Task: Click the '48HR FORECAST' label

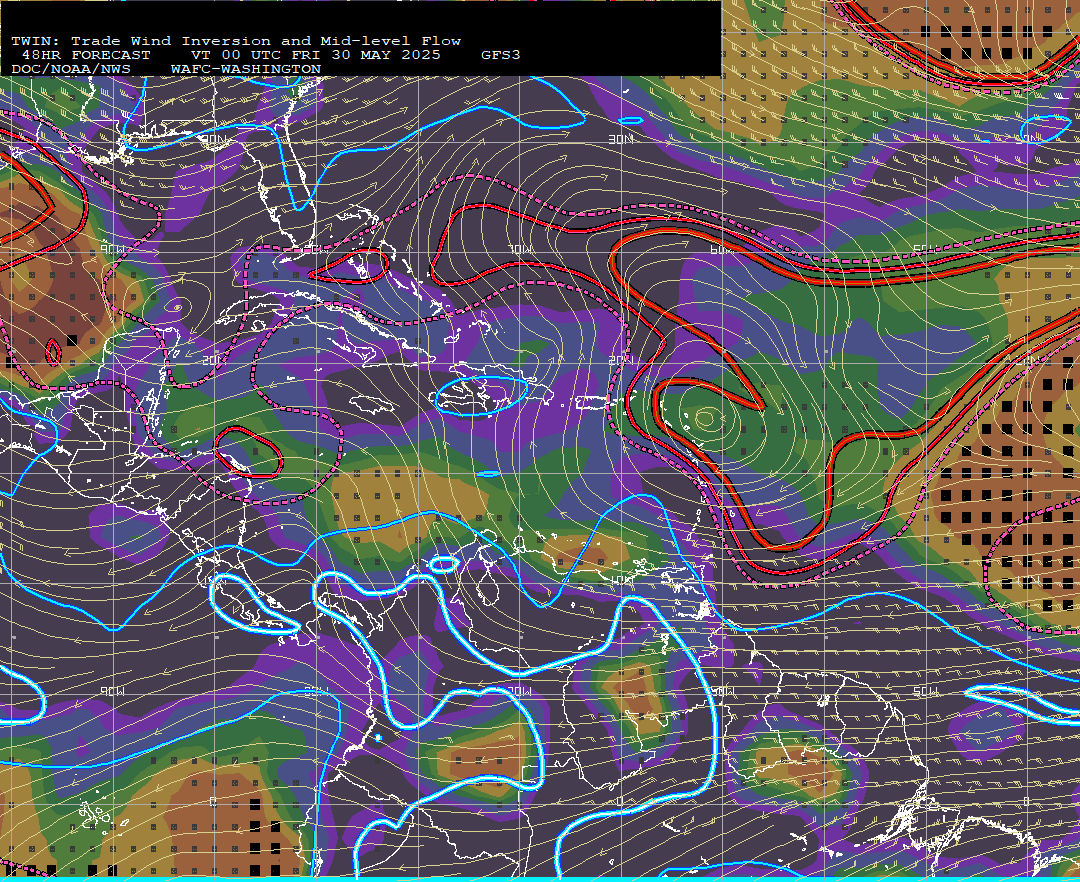Action: 85,55
